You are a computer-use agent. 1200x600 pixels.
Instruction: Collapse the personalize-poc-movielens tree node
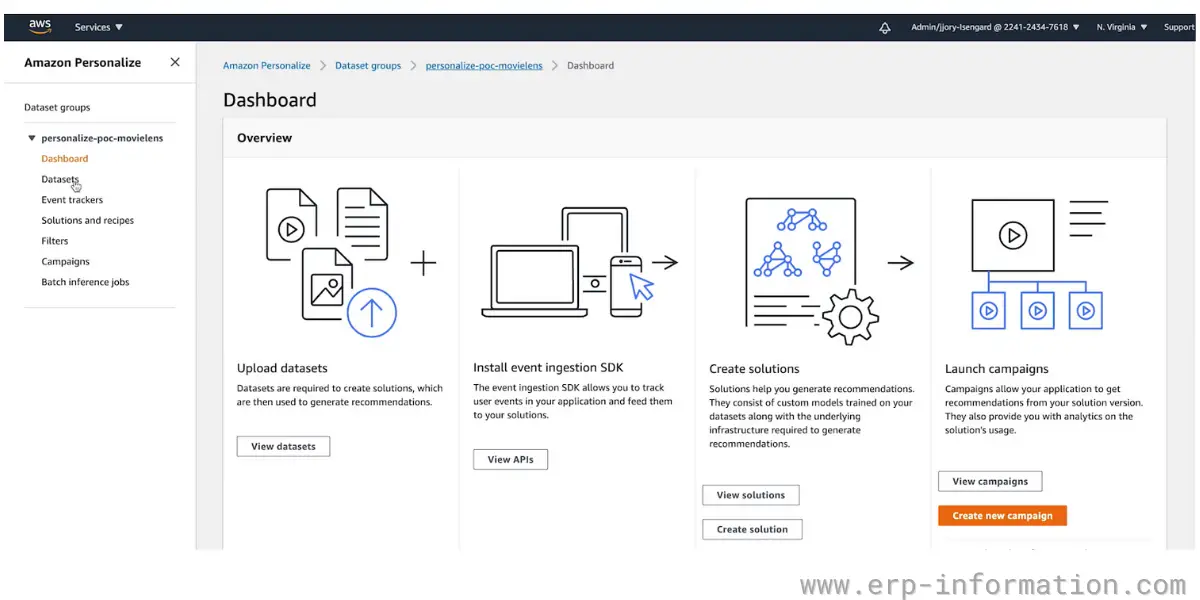[32, 138]
